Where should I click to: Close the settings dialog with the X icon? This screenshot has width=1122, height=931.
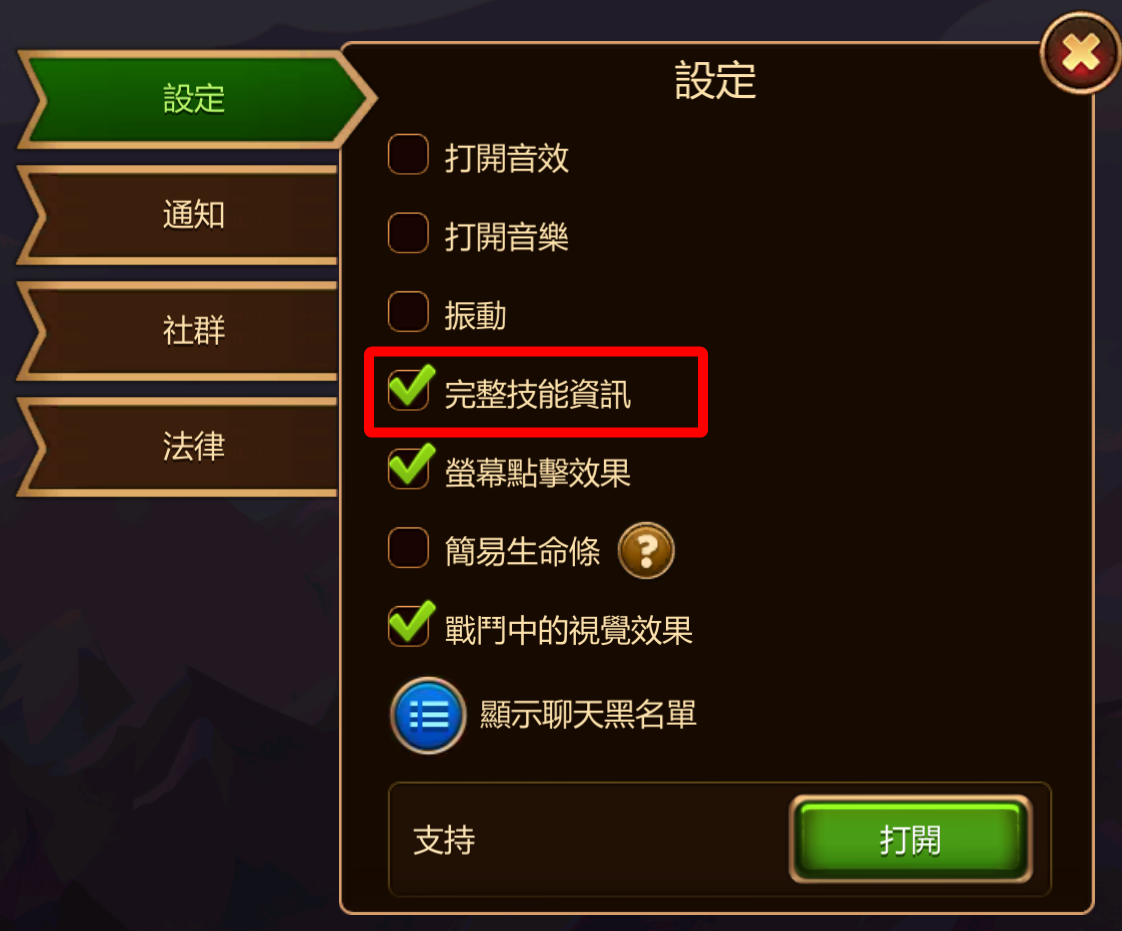tap(1080, 53)
